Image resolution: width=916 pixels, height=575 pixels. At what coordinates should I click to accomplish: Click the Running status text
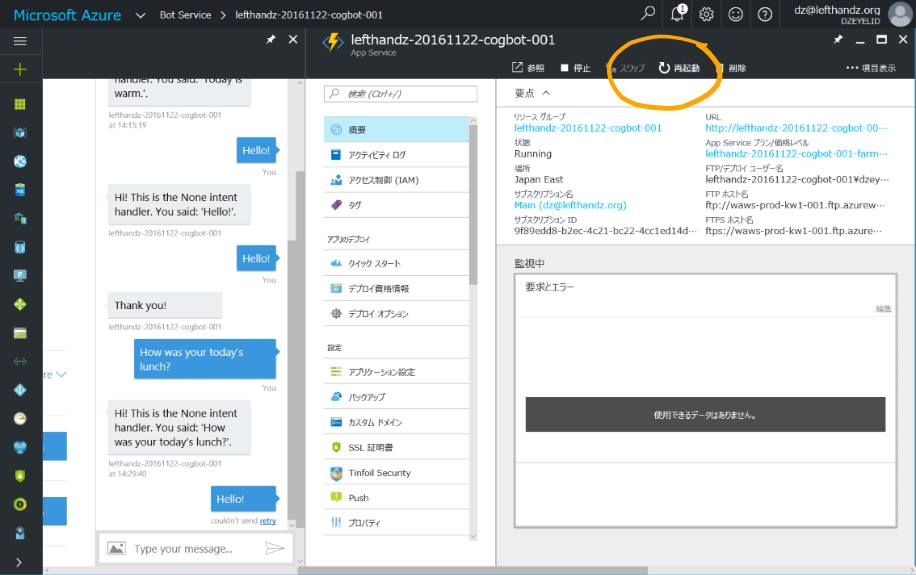tap(533, 154)
